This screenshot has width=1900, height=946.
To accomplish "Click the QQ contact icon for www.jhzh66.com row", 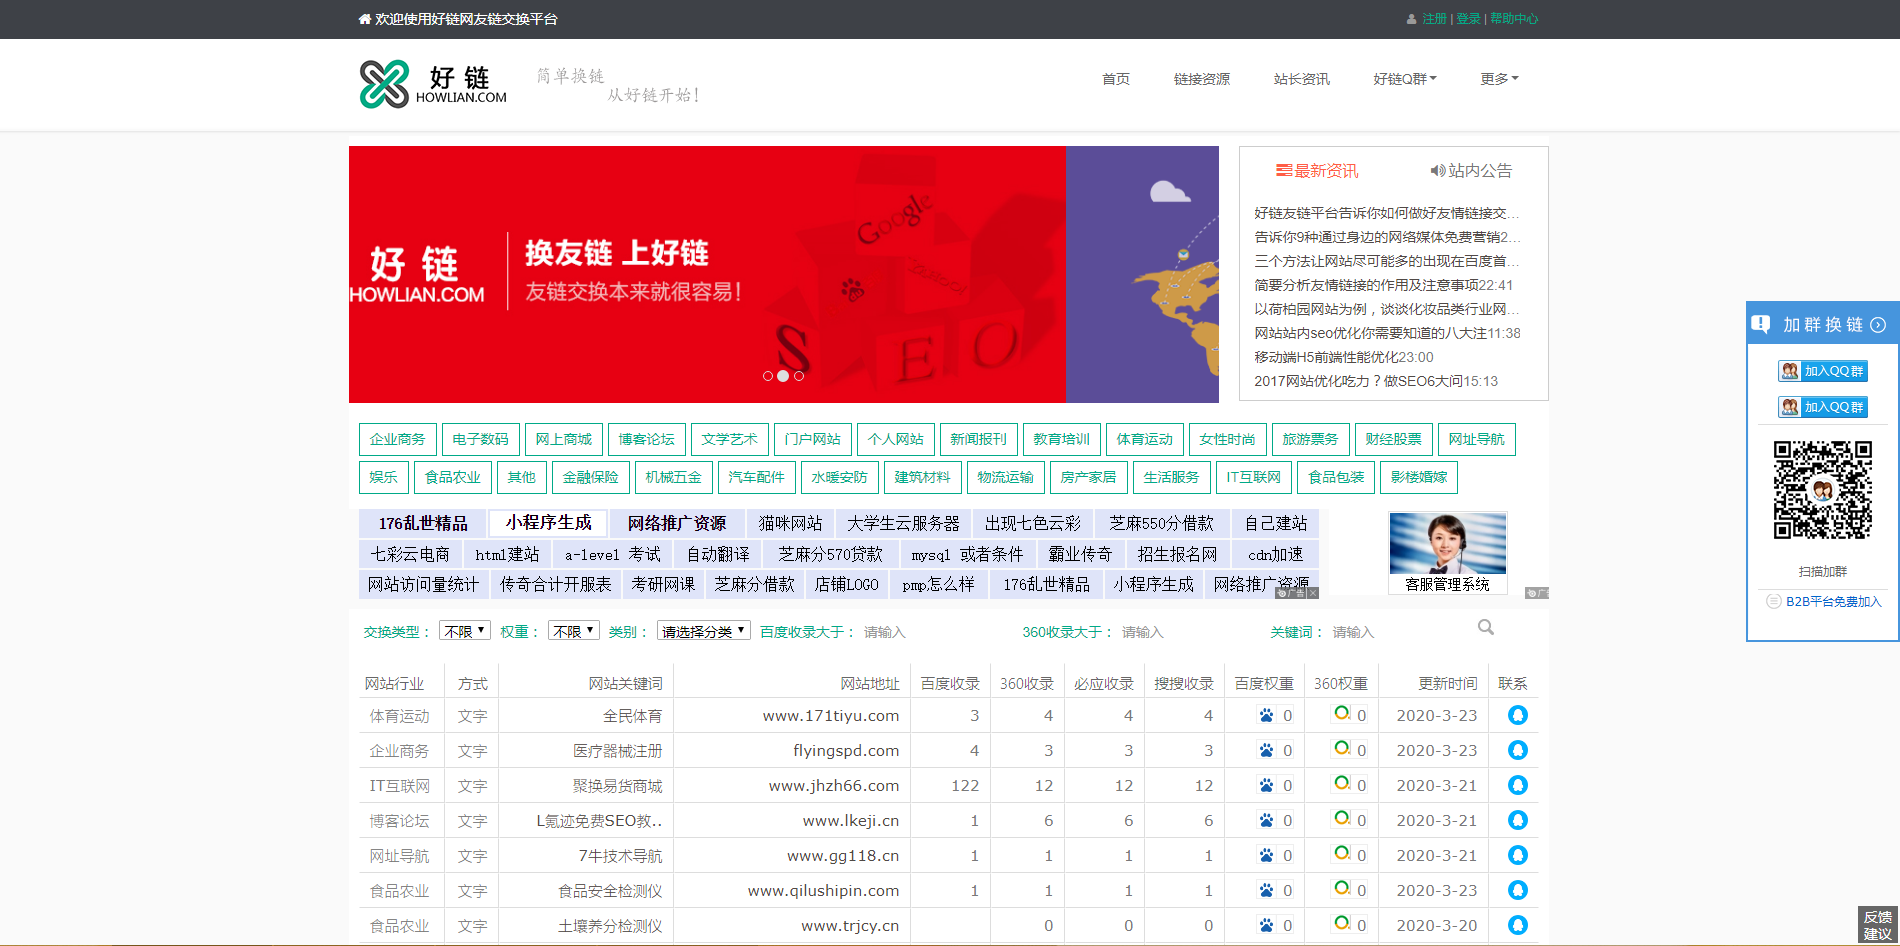I will [1517, 785].
